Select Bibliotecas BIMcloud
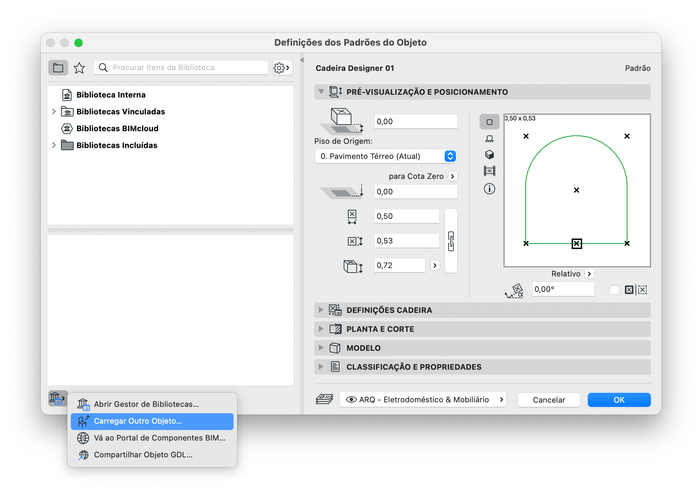The height and width of the screenshot is (503, 700). [117, 129]
